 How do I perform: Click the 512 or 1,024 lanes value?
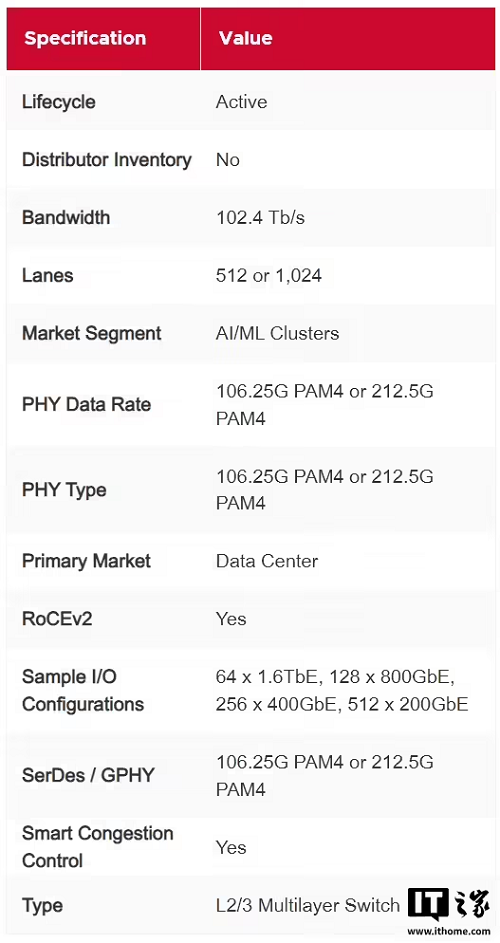(x=268, y=275)
